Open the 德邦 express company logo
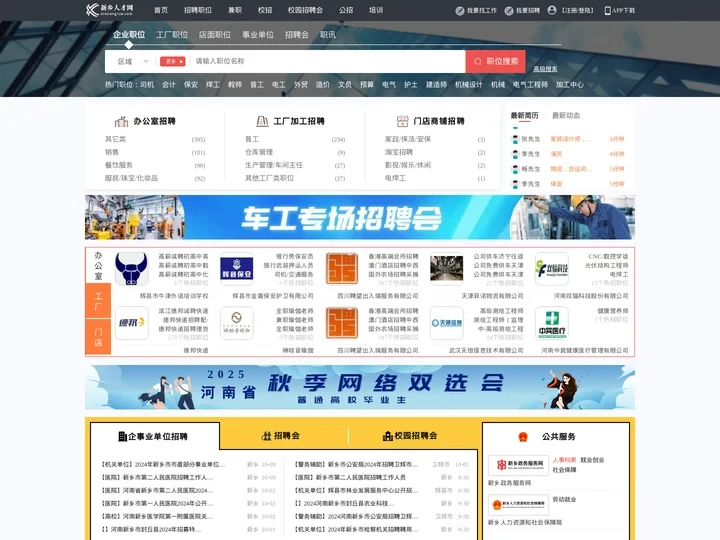 [x=131, y=323]
